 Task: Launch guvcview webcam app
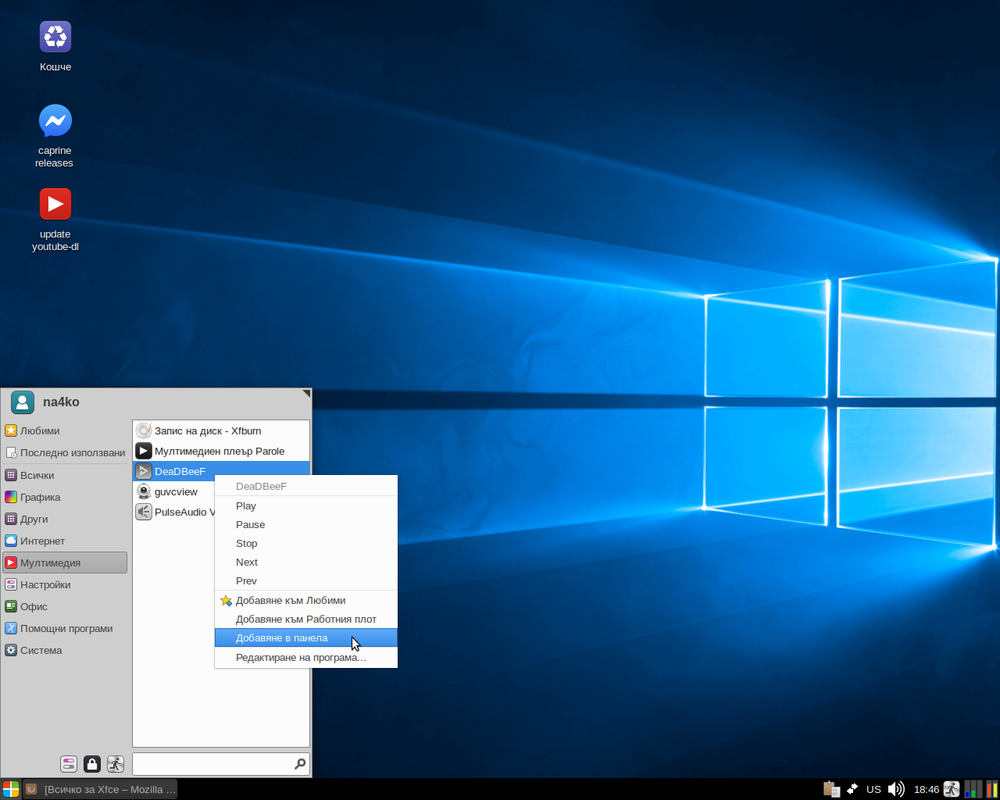[x=174, y=492]
